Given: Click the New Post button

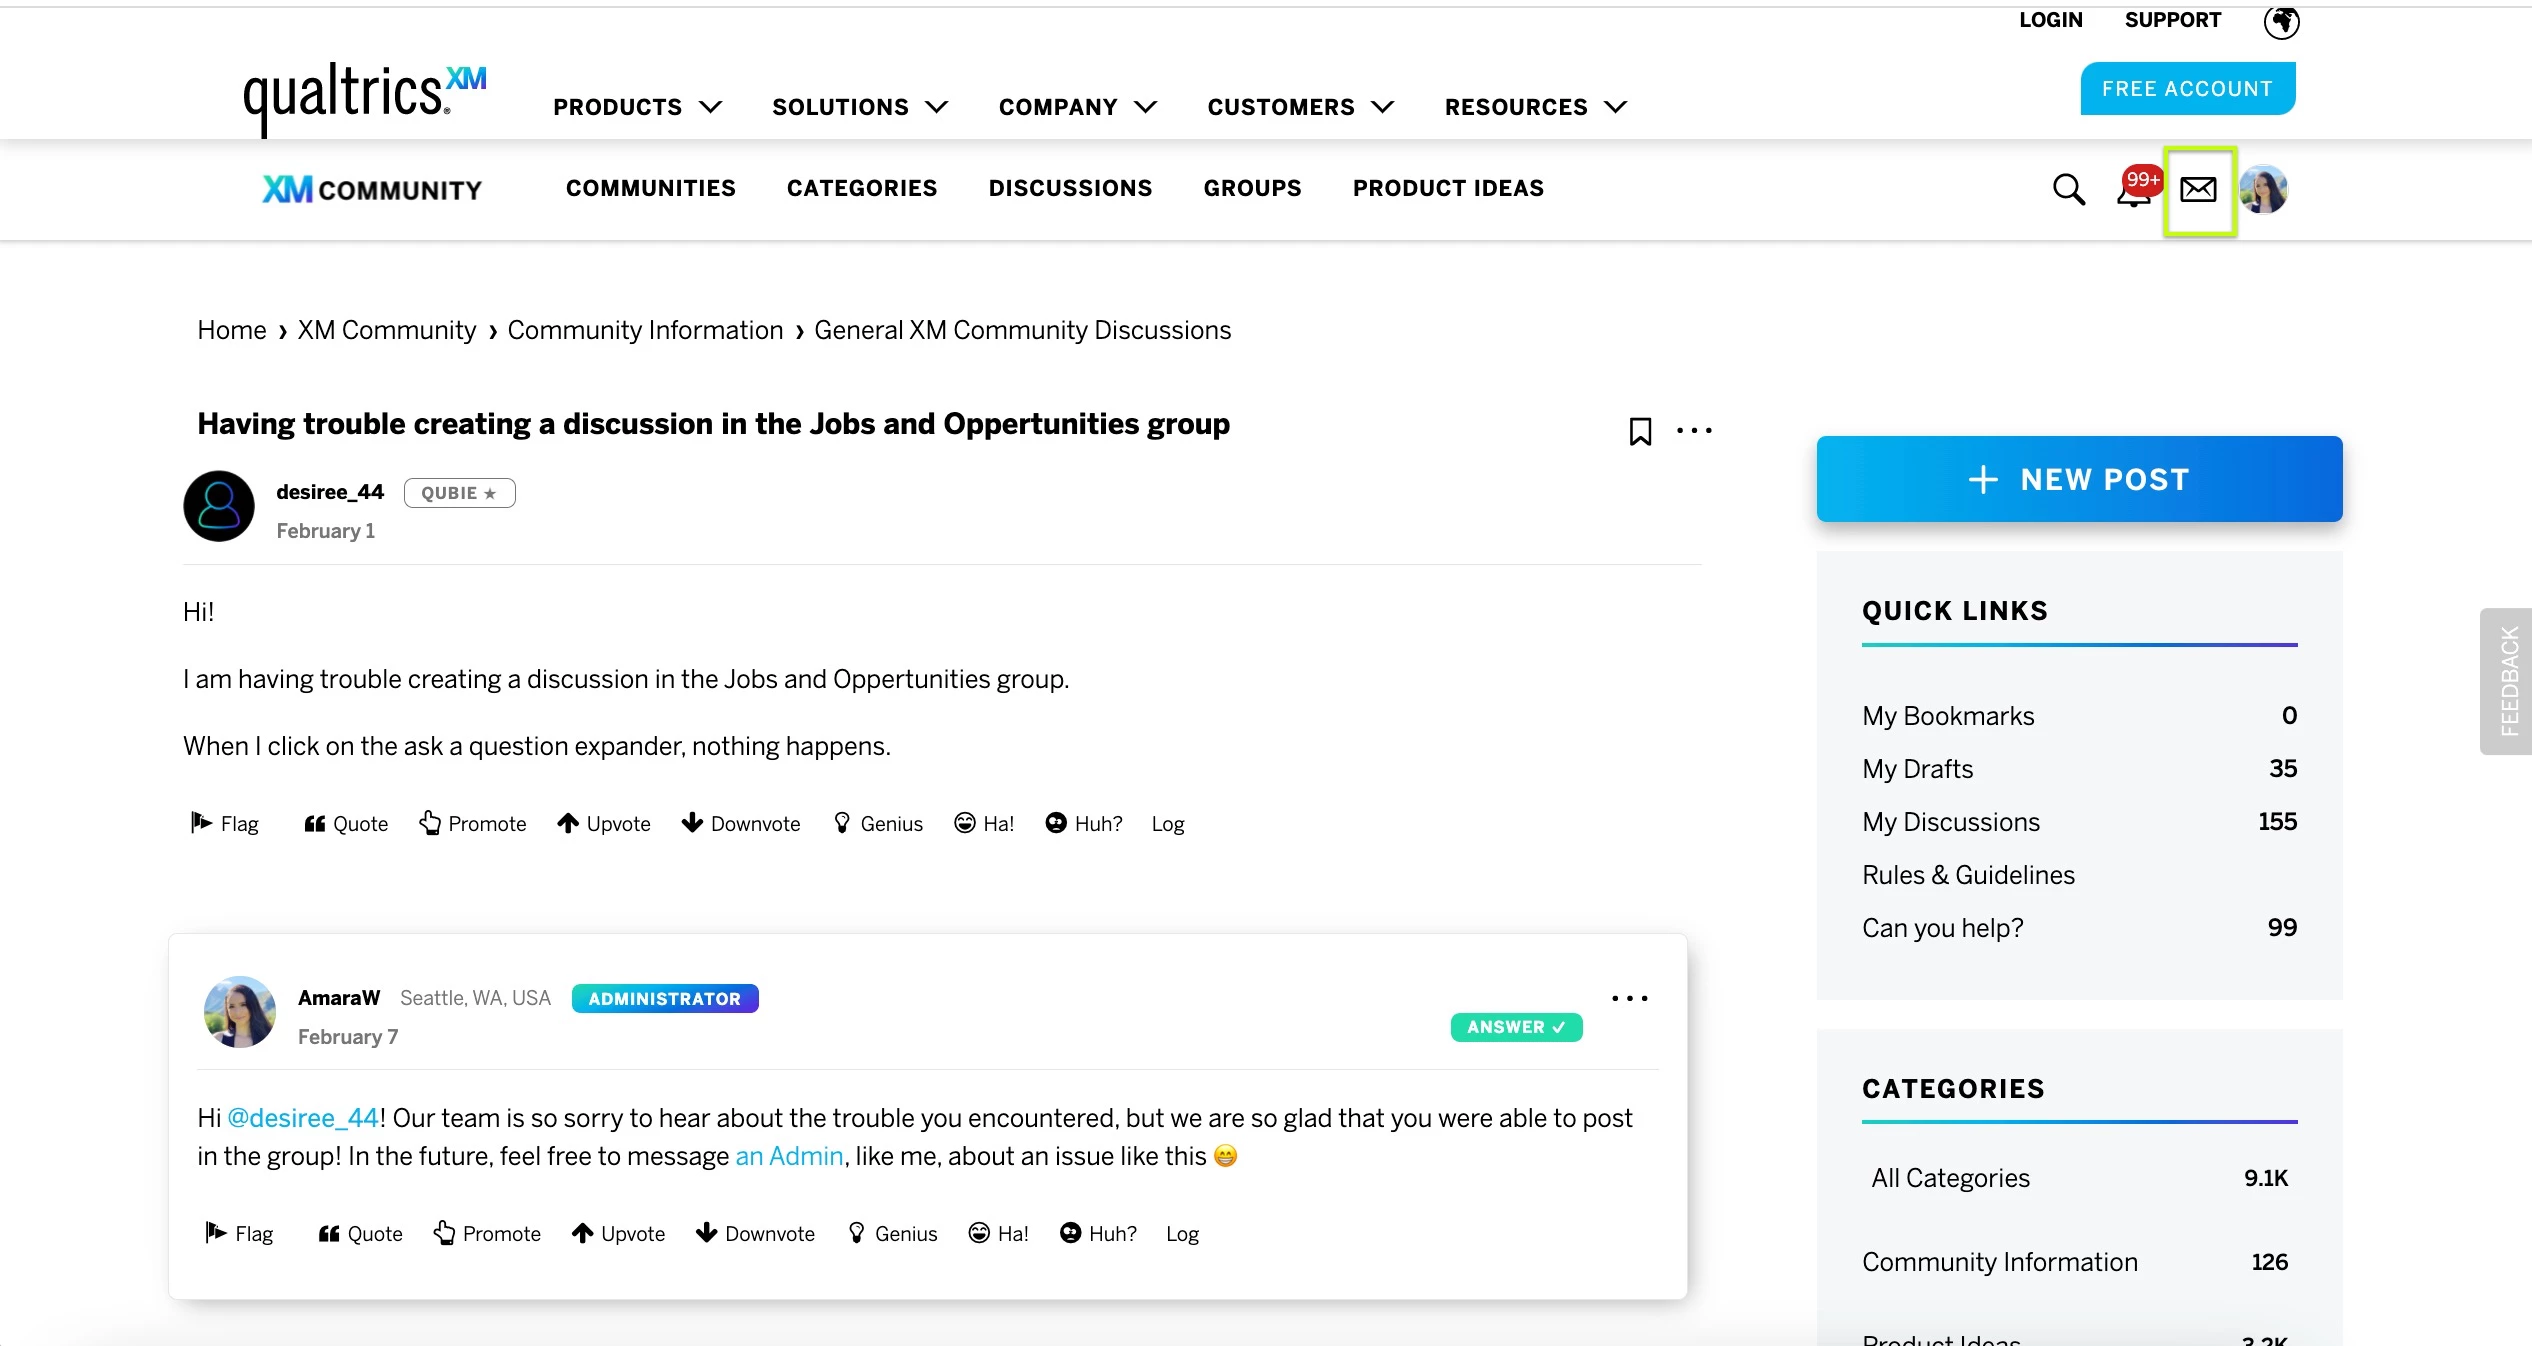Looking at the screenshot, I should 2079,479.
